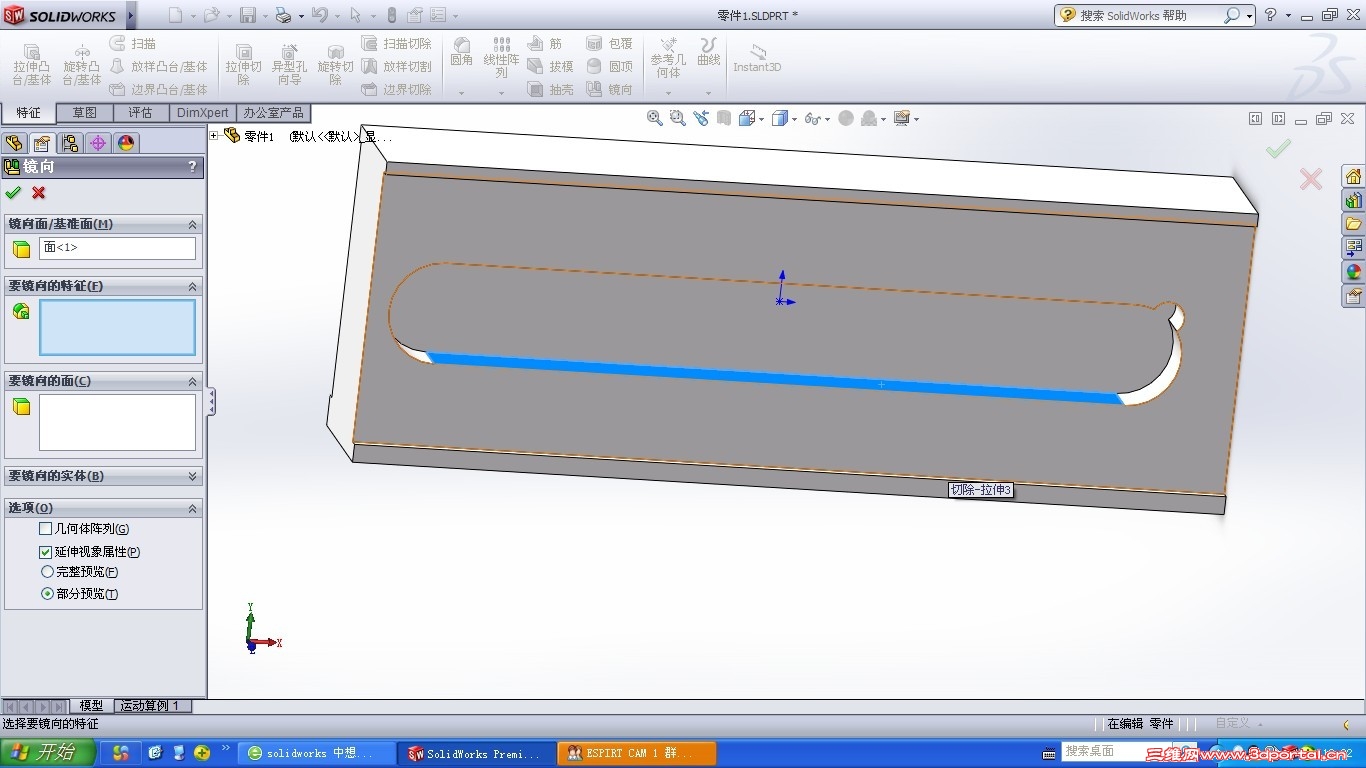
Task: Click the 曲线 curves tool
Action: (x=708, y=52)
